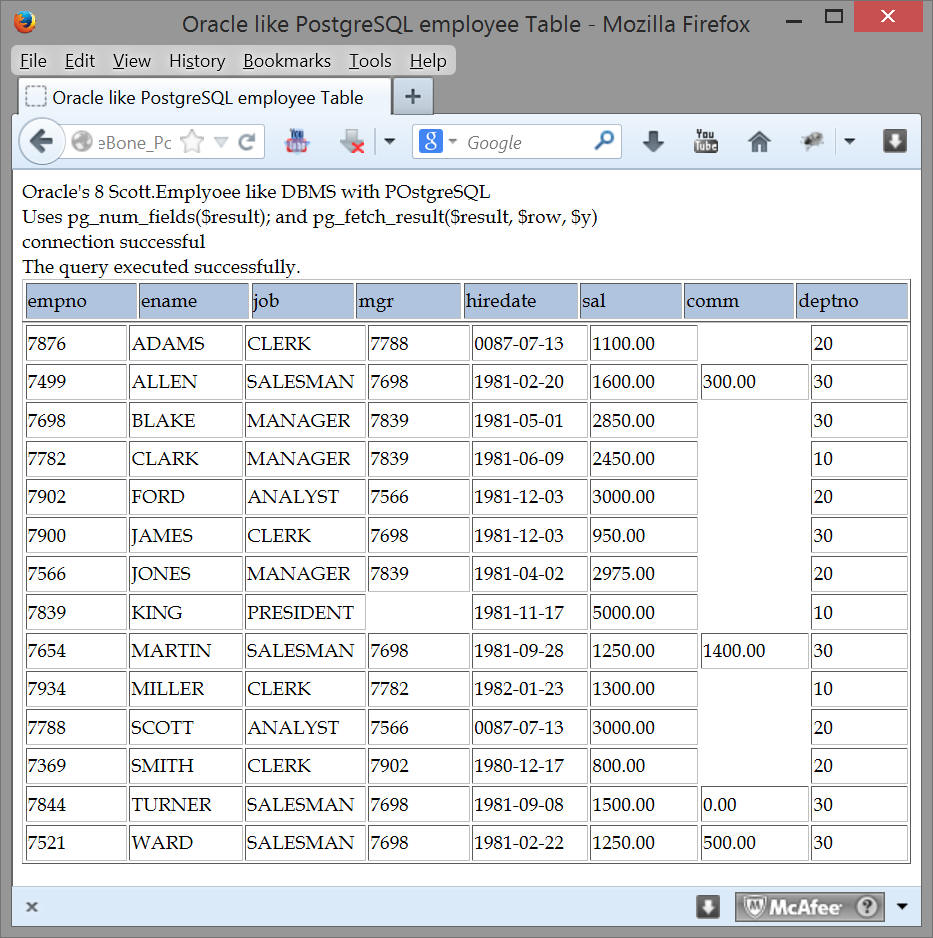Close the add-on bar with the X
Viewport: 933px width, 938px height.
[32, 907]
